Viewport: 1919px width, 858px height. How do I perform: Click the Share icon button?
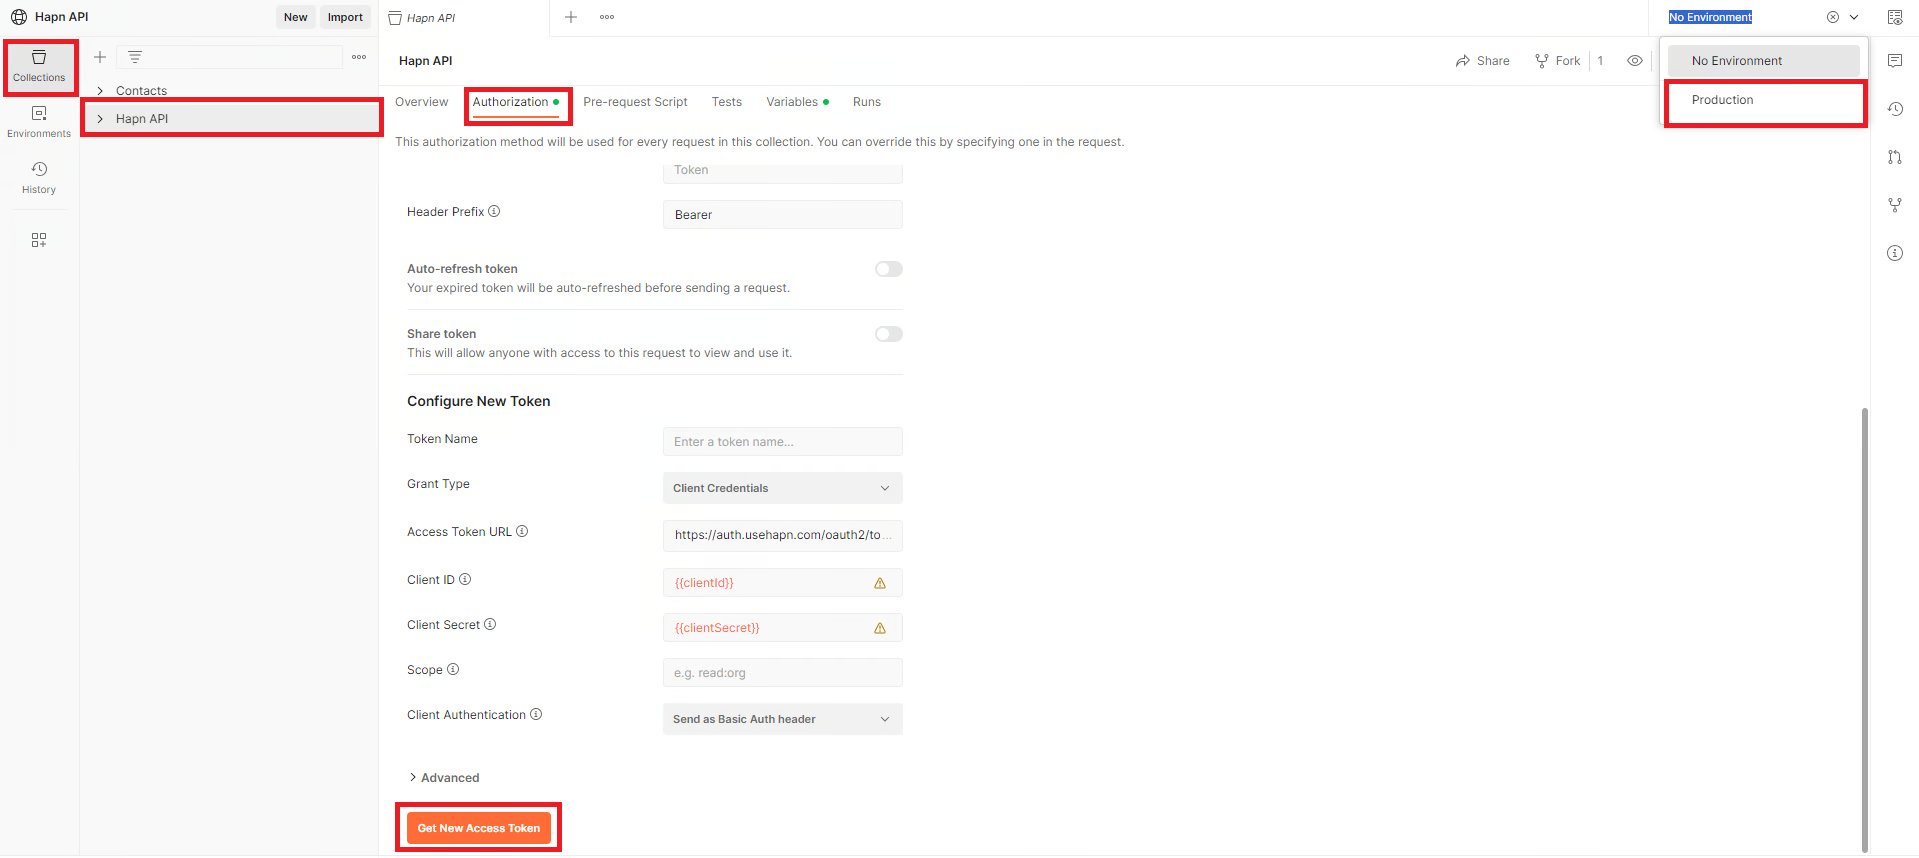coord(1483,61)
